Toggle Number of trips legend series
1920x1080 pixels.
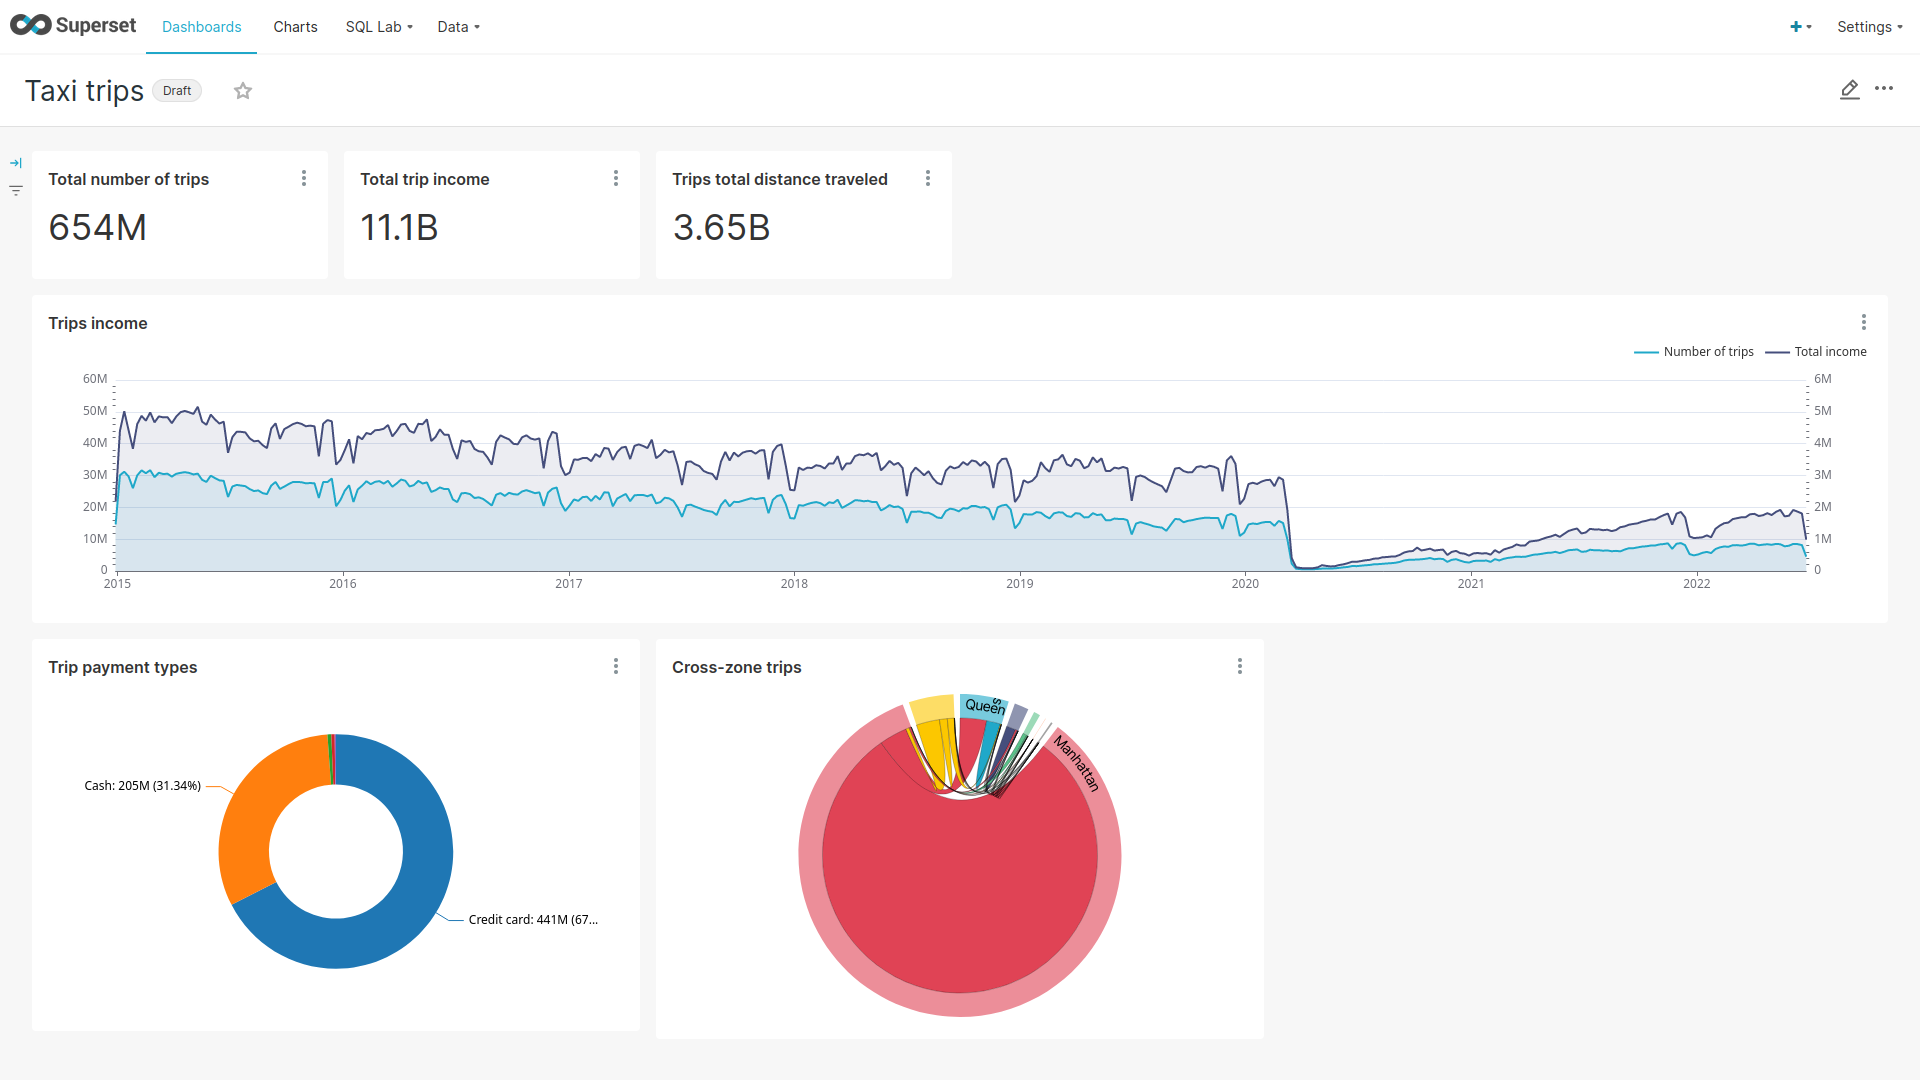pos(1707,352)
